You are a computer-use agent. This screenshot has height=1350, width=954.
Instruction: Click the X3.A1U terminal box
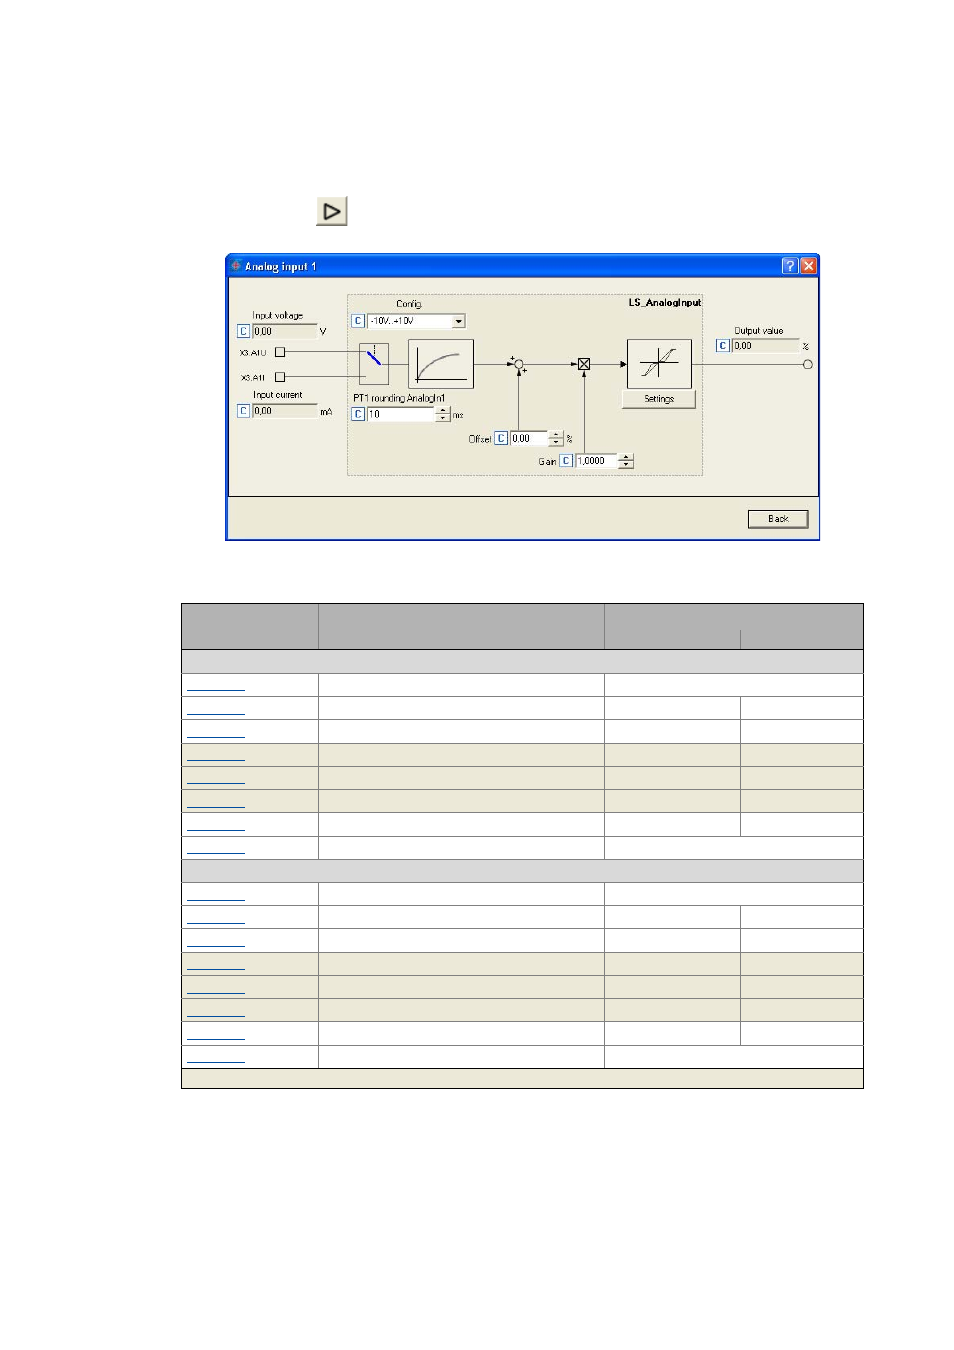[x=280, y=352]
